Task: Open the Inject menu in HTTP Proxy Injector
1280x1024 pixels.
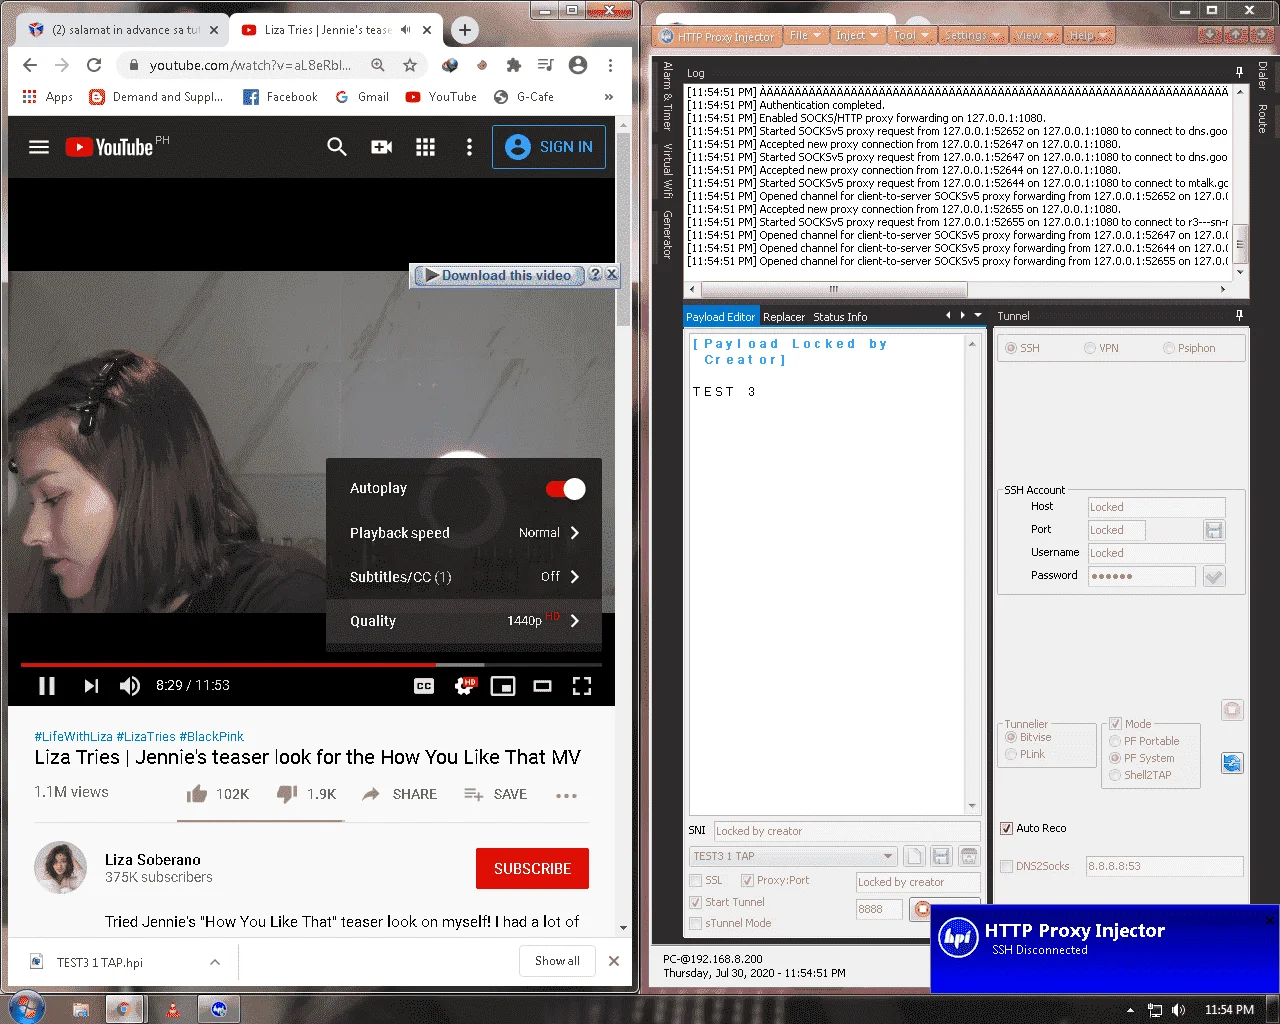Action: click(857, 35)
